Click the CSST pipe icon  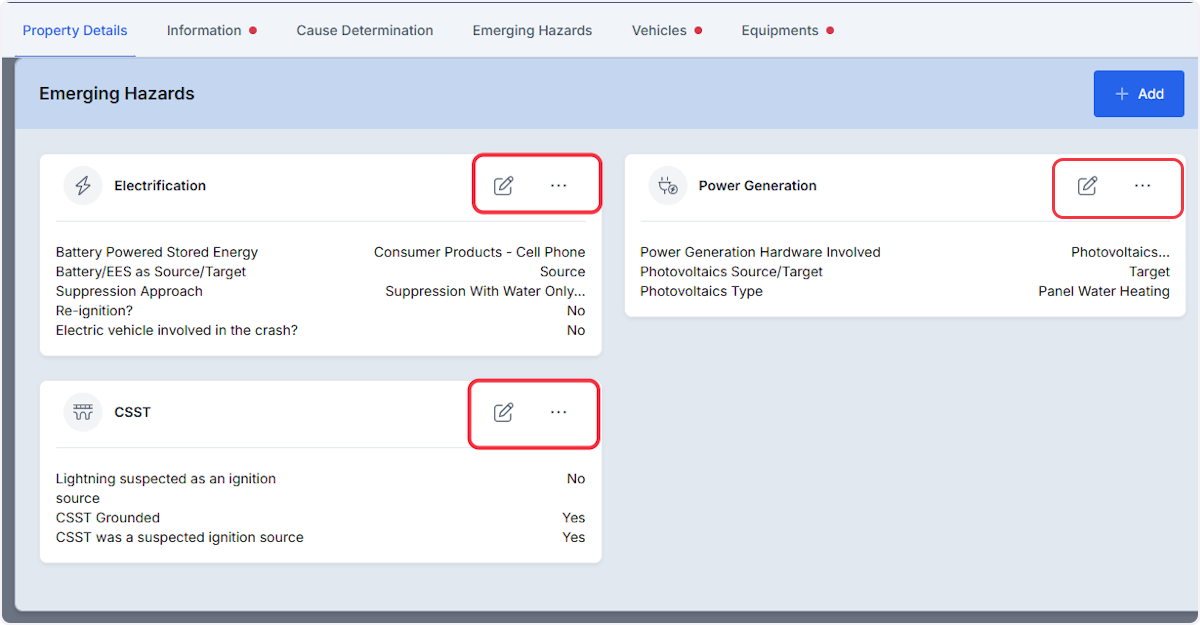[83, 412]
